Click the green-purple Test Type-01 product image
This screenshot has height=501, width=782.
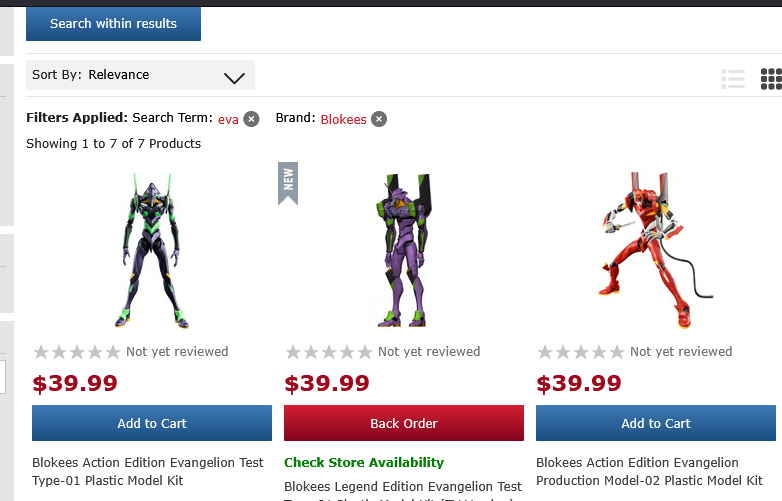(152, 250)
